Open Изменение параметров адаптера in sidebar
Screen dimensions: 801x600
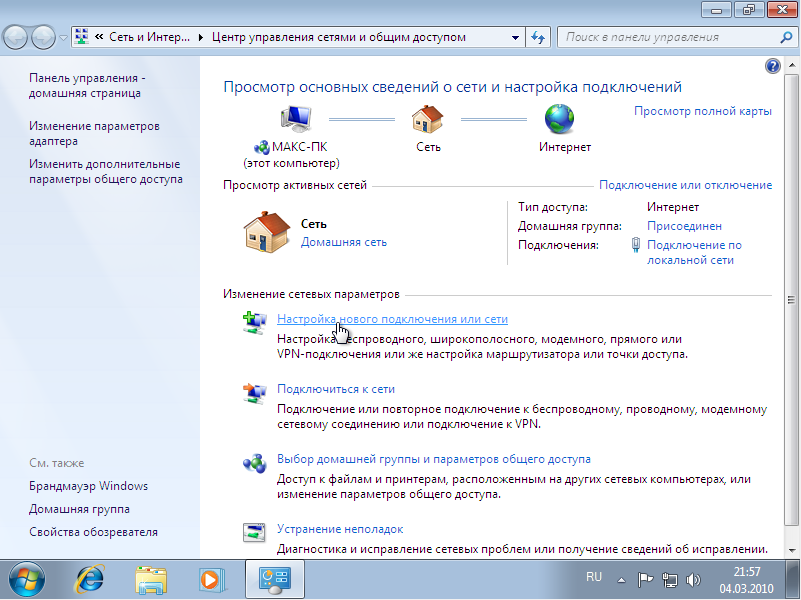pyautogui.click(x=94, y=134)
